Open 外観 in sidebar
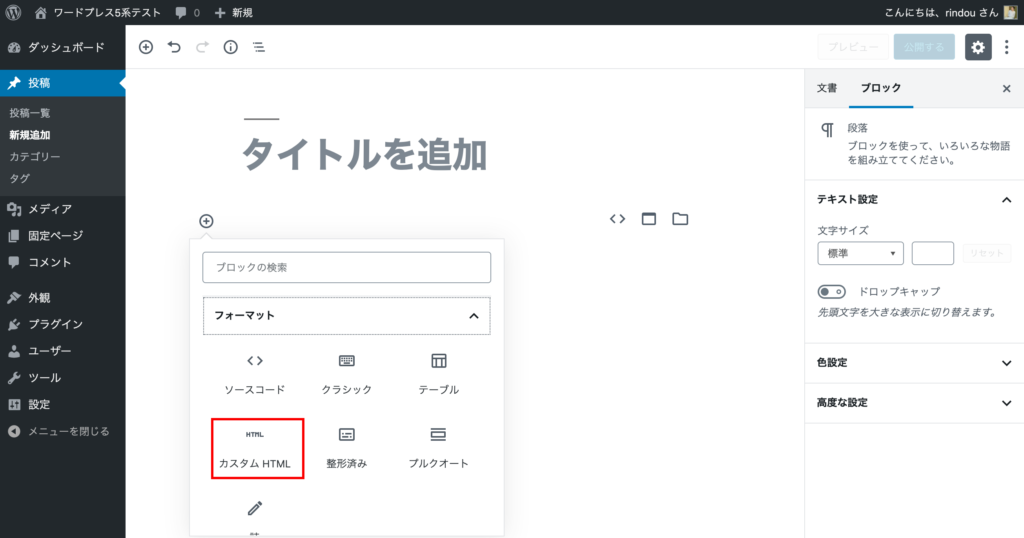Screen dimensions: 1024x538 (x=63, y=298)
